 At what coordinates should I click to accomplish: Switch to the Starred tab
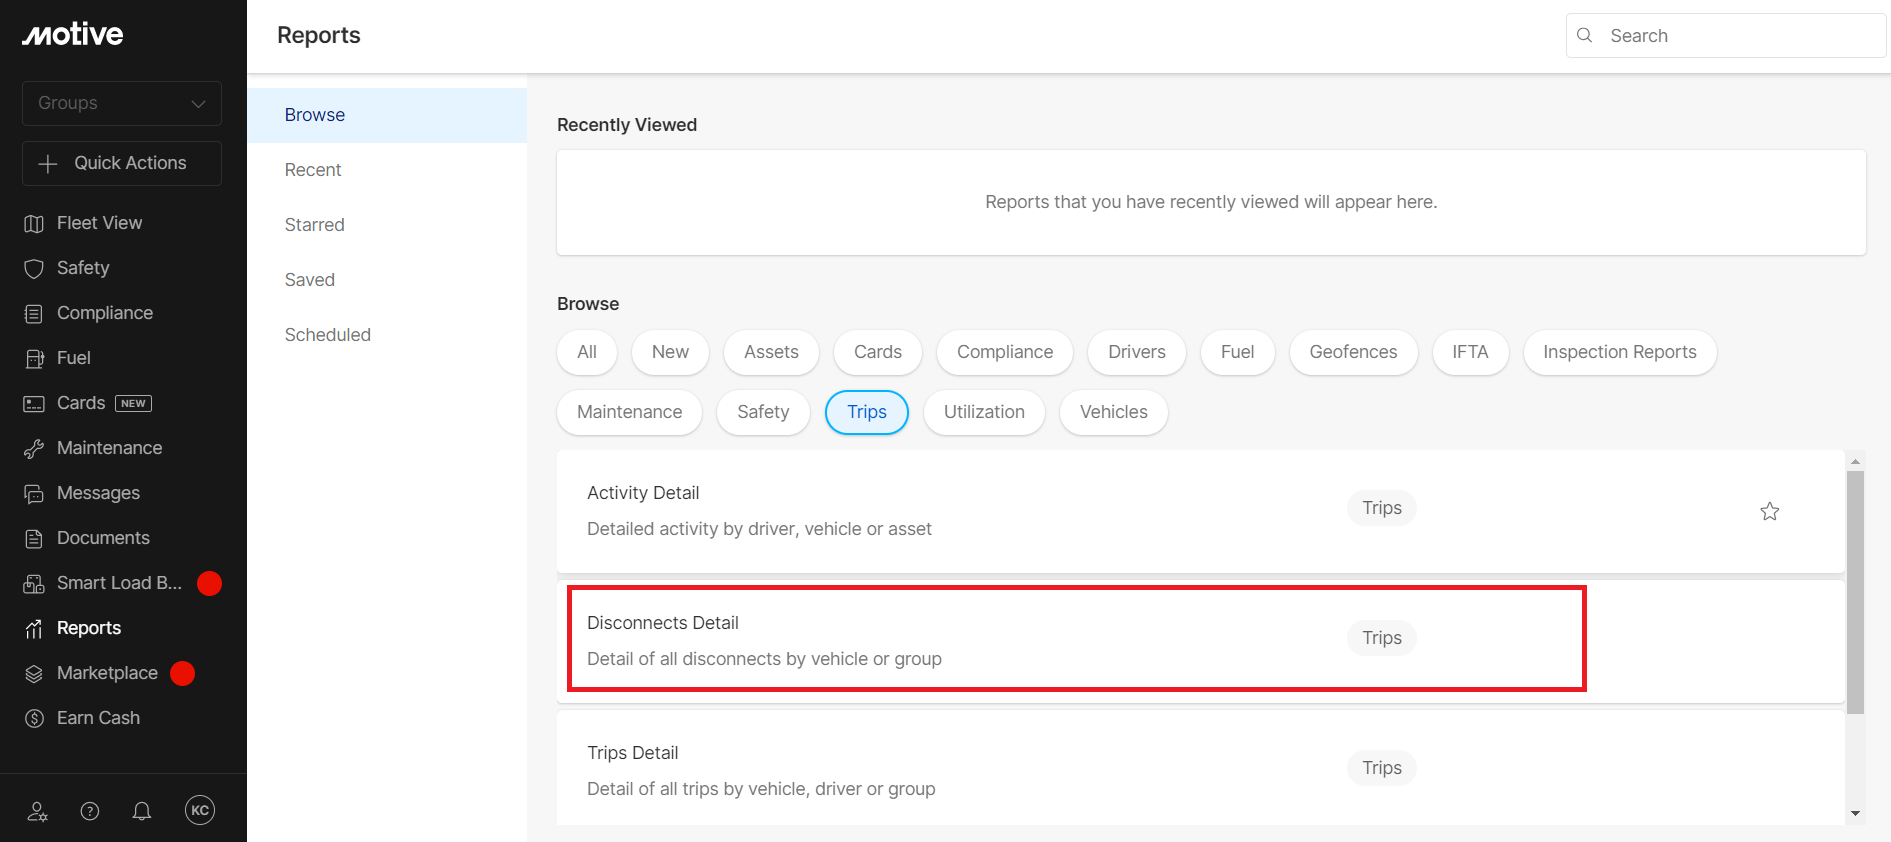tap(314, 225)
